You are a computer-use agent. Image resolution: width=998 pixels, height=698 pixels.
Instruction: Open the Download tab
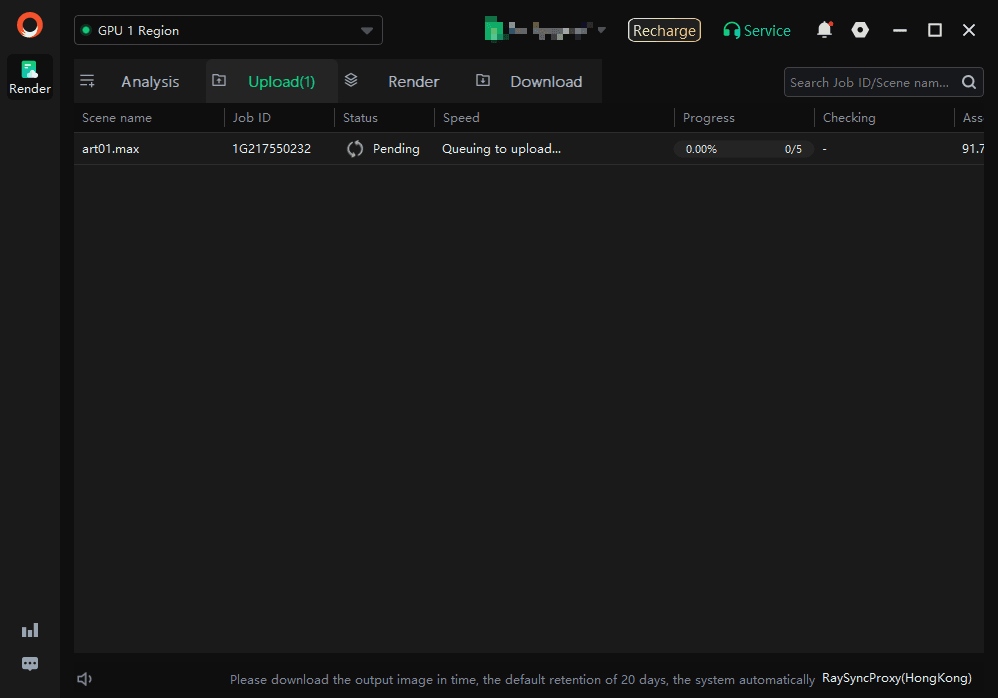coord(545,82)
